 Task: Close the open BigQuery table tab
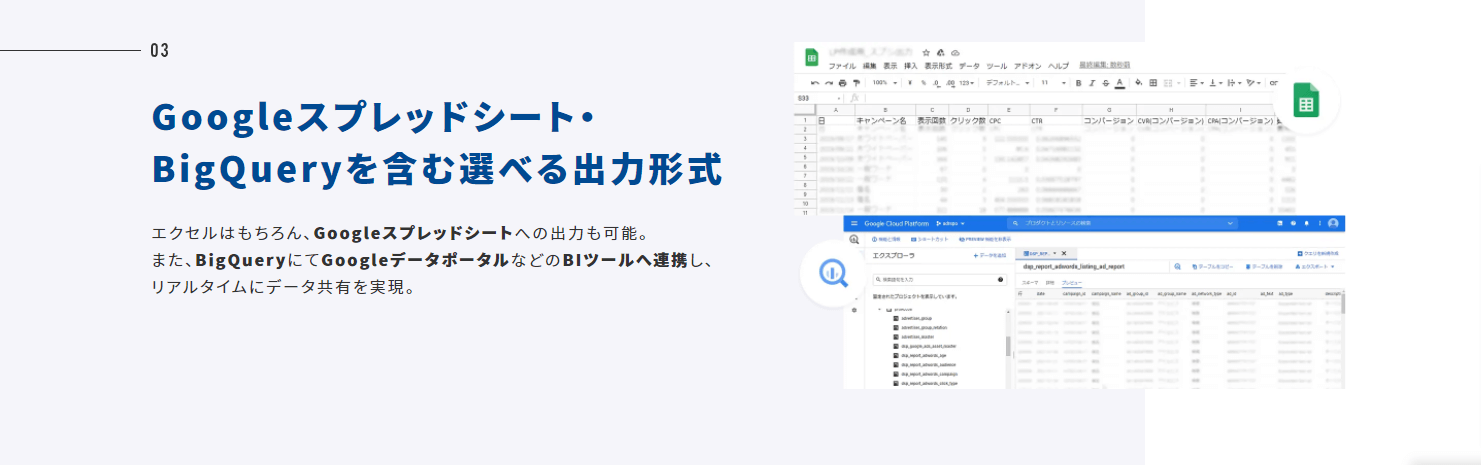pyautogui.click(x=1064, y=253)
